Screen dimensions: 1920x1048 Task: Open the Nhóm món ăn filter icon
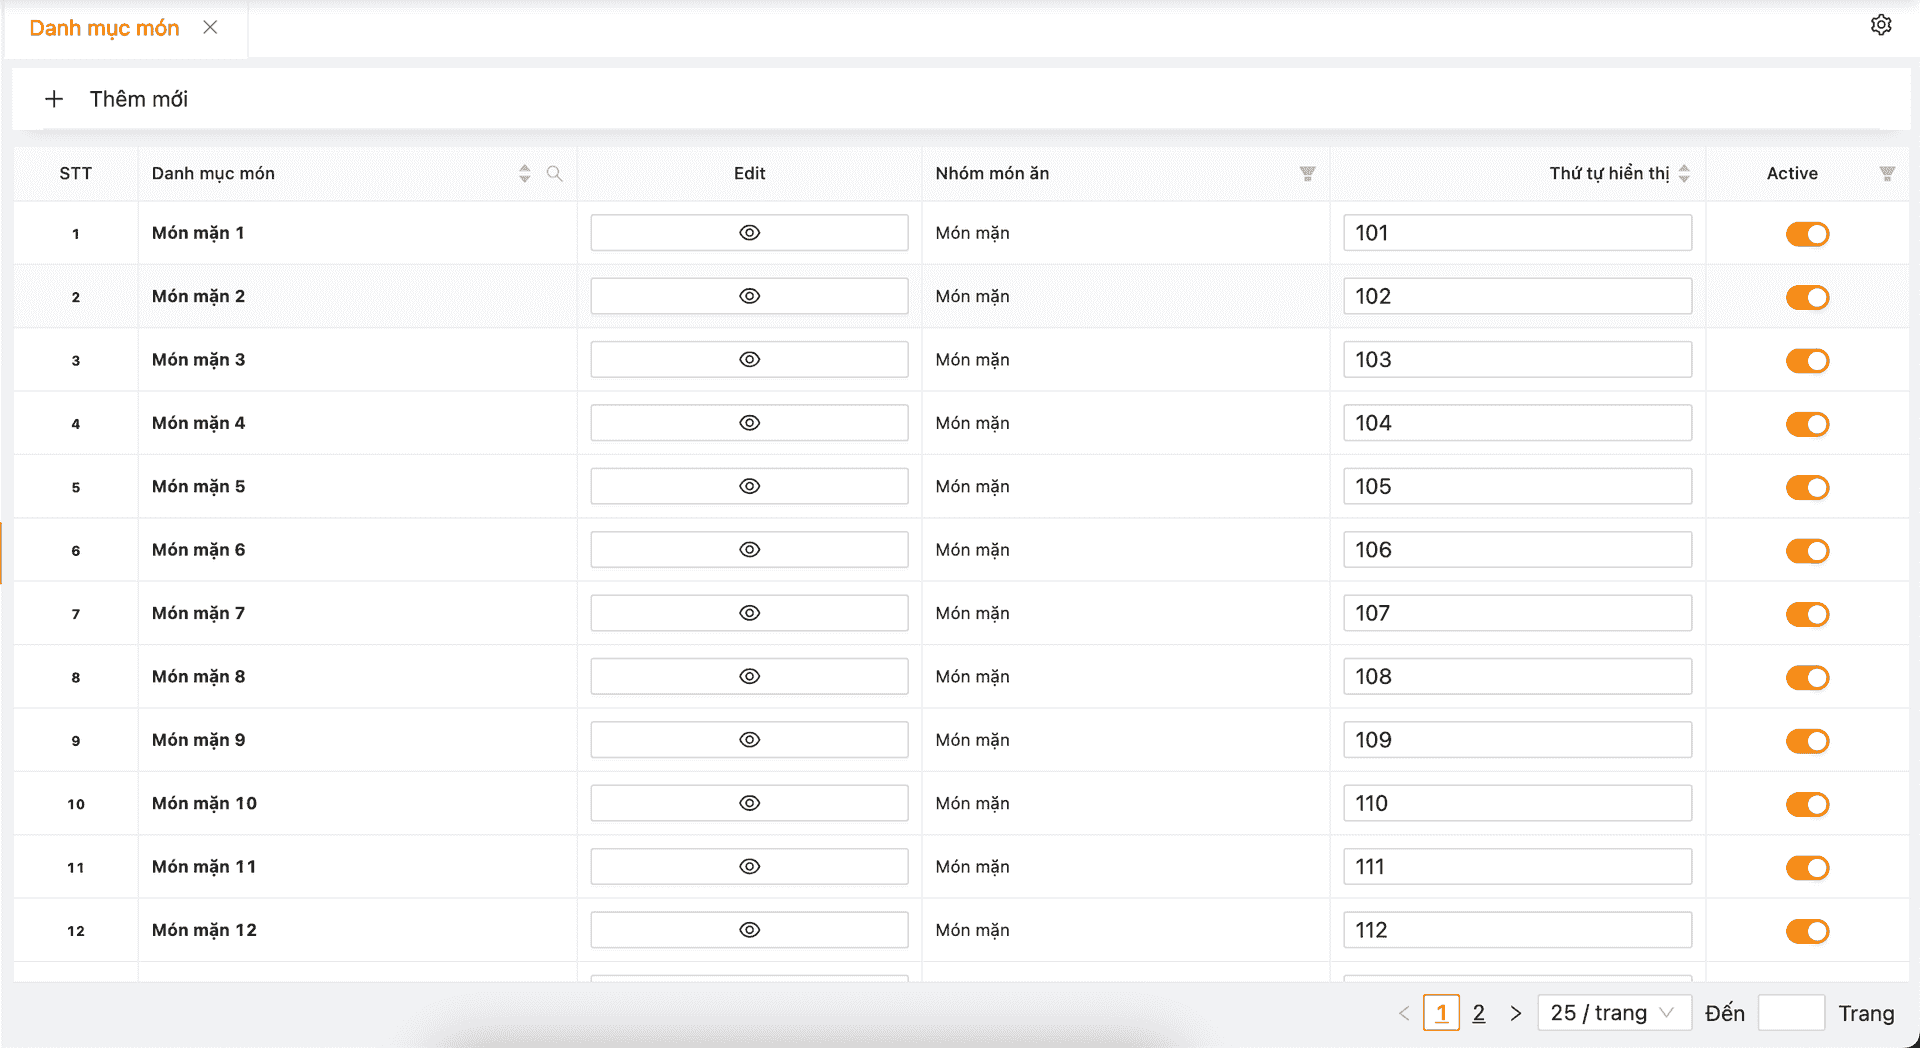(1307, 173)
